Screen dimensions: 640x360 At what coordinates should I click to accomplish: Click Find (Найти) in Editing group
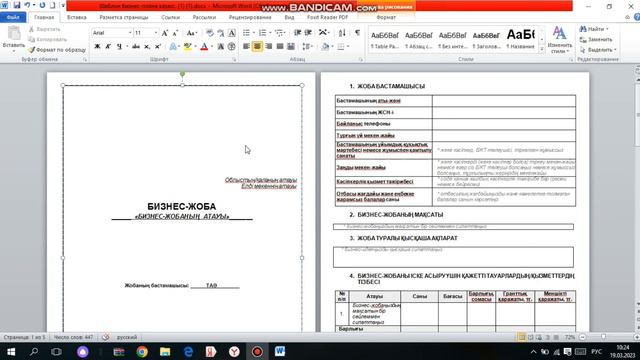[x=594, y=29]
